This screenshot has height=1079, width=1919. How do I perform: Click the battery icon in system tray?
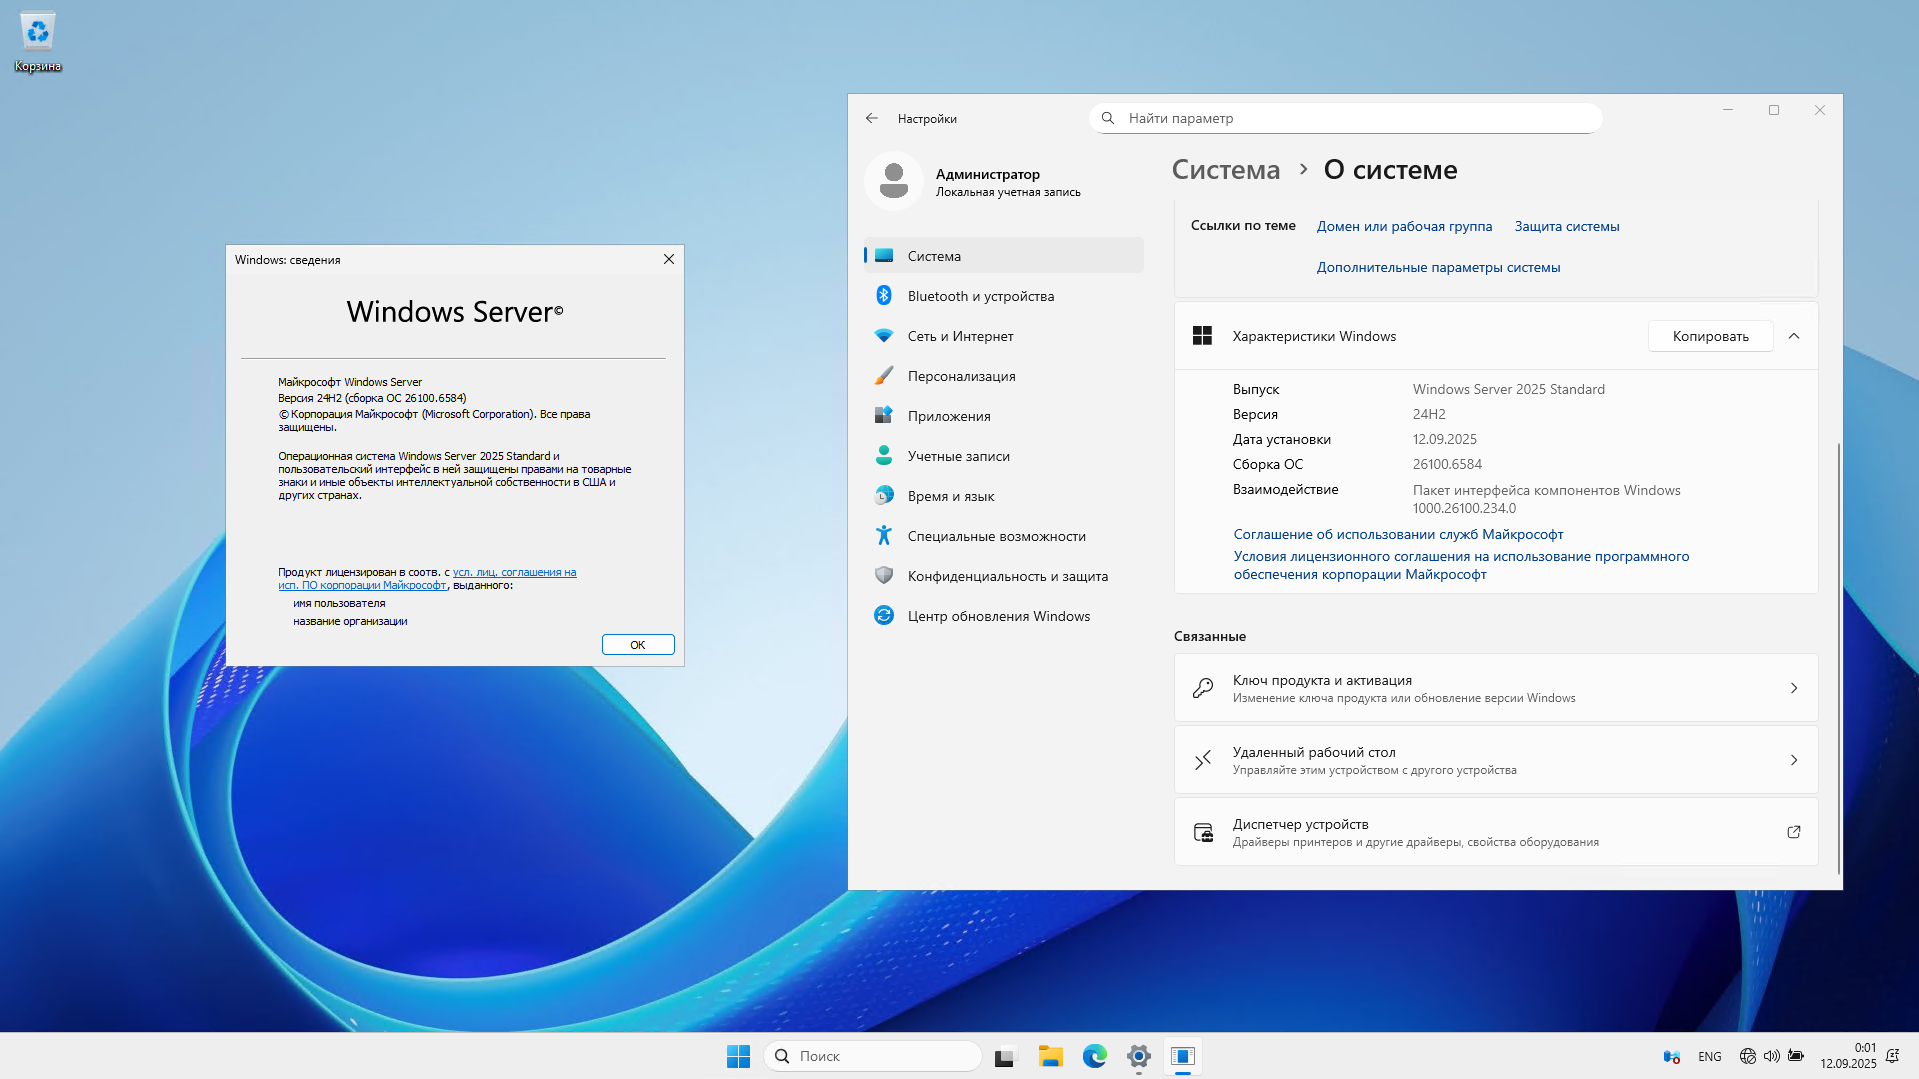pyautogui.click(x=1796, y=1056)
